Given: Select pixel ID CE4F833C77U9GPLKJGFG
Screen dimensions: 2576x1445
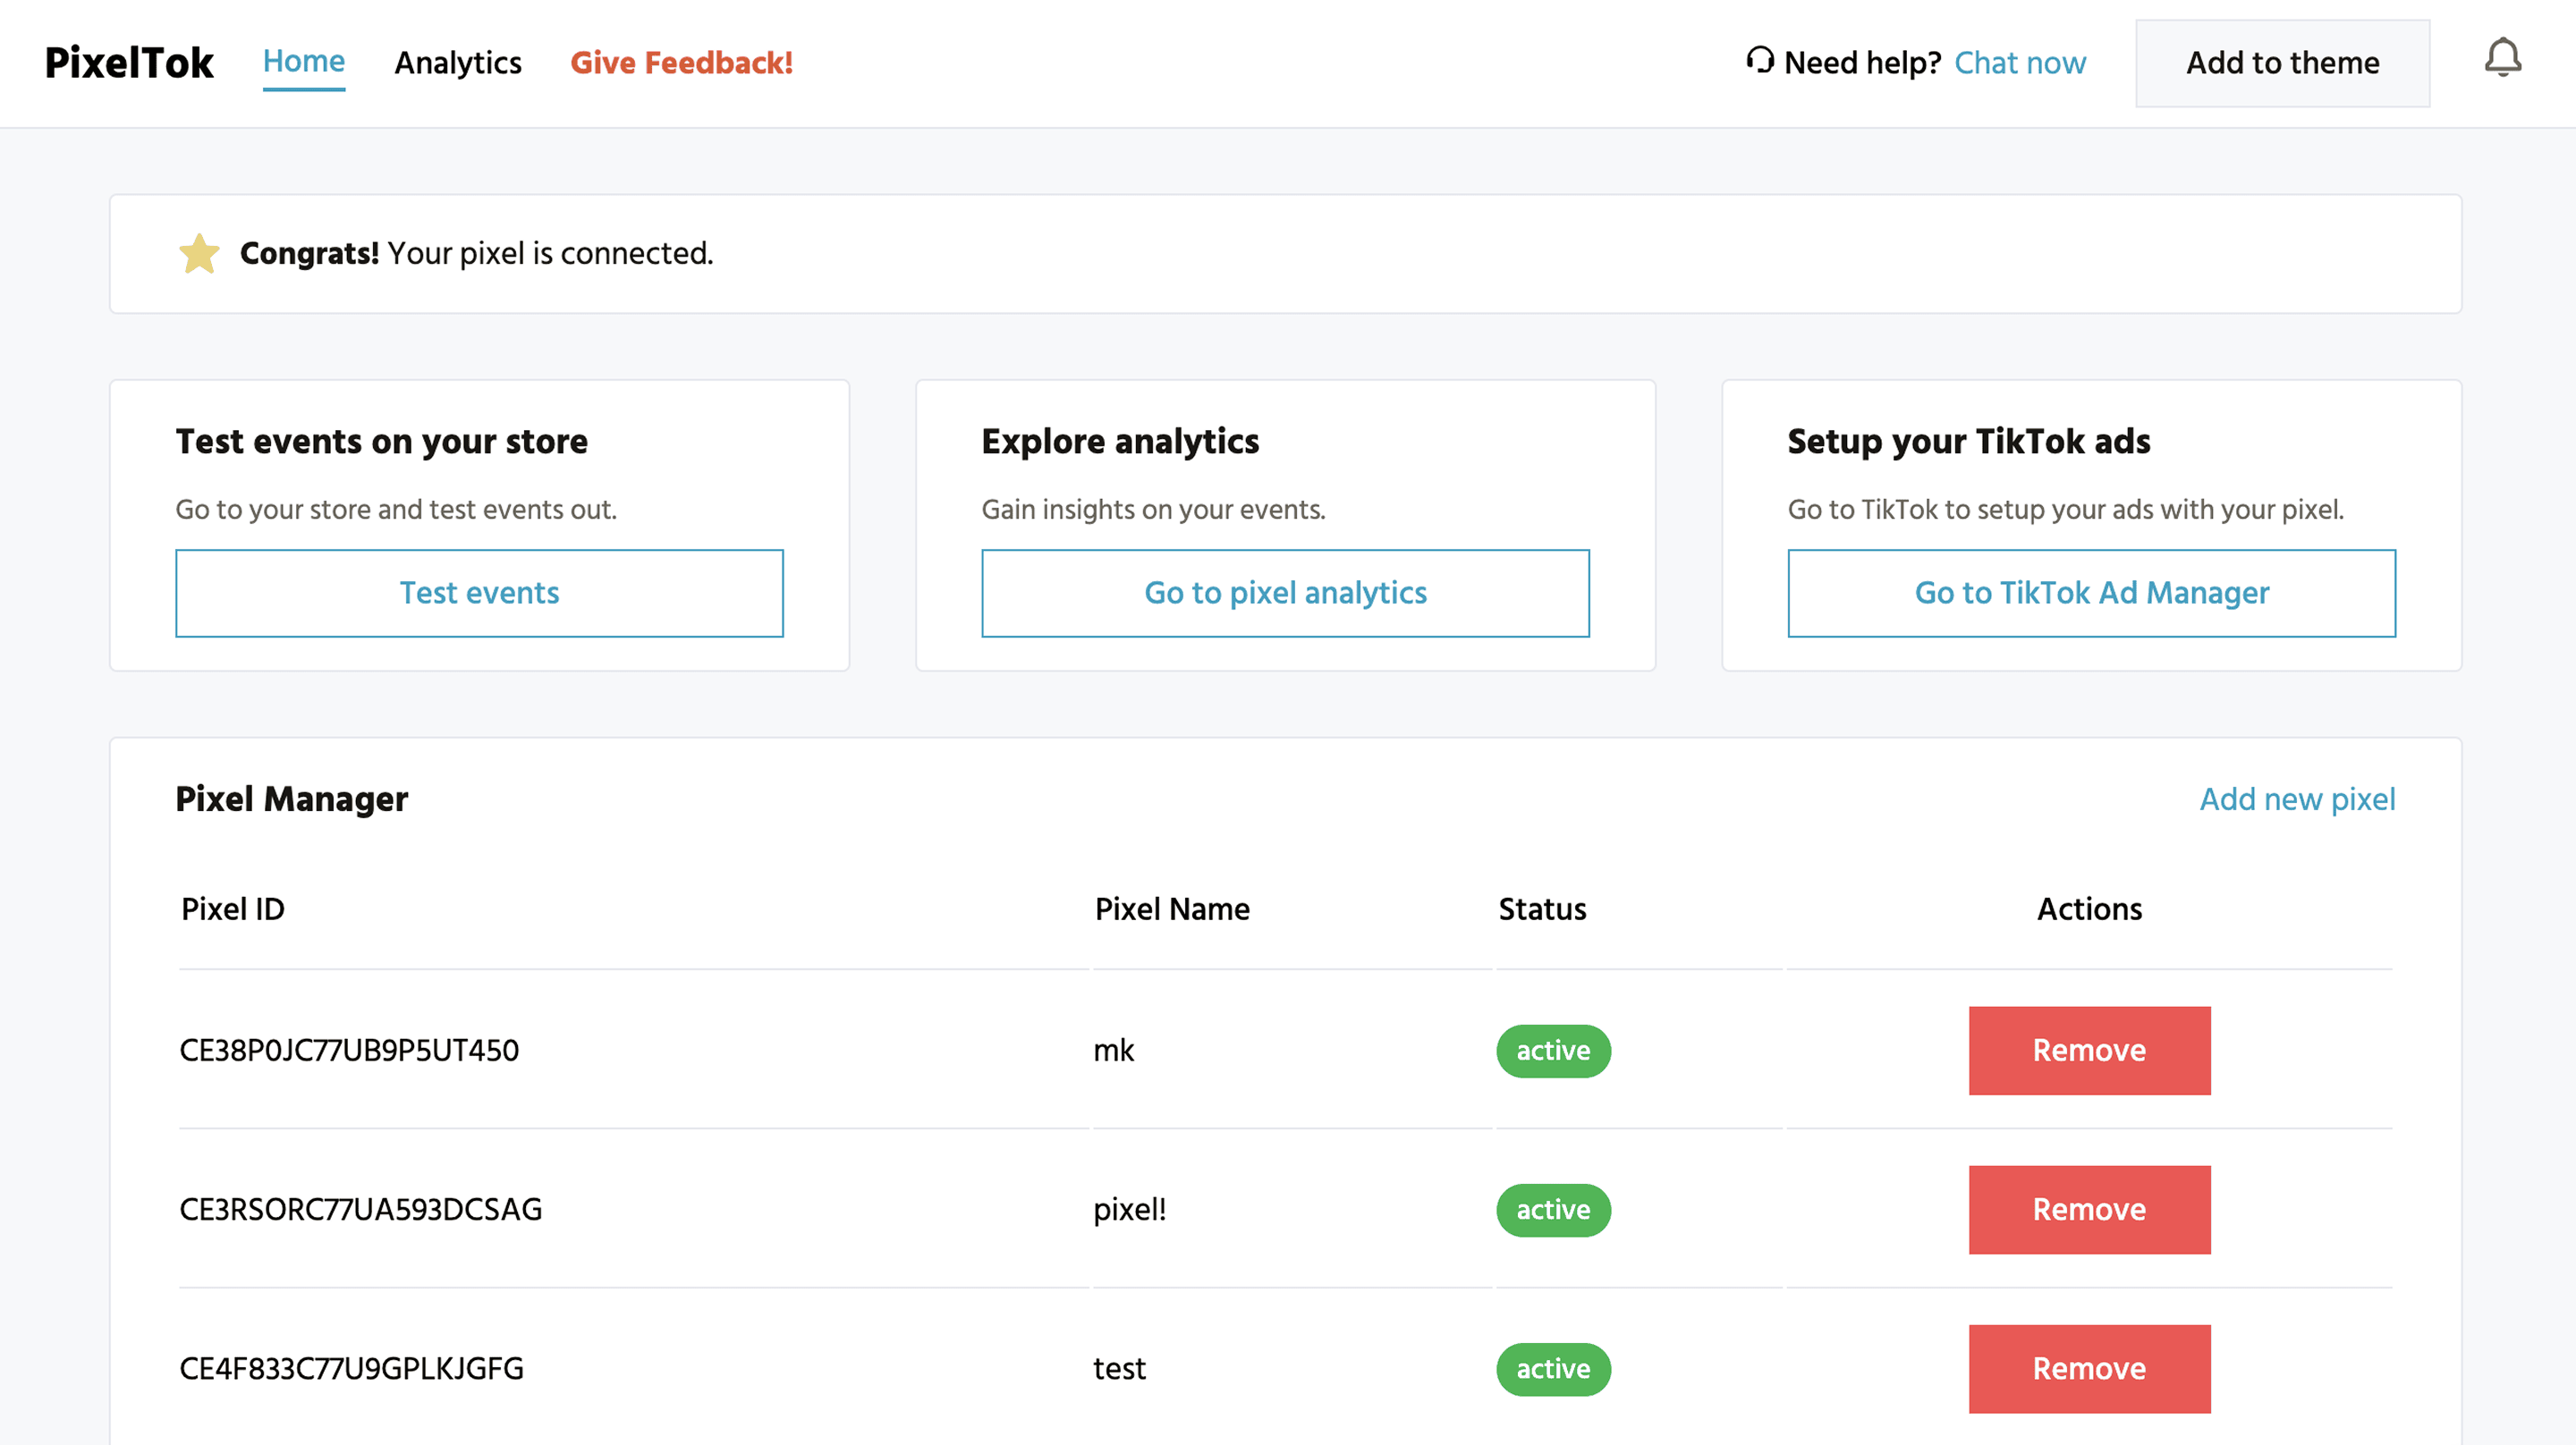Looking at the screenshot, I should [x=352, y=1369].
